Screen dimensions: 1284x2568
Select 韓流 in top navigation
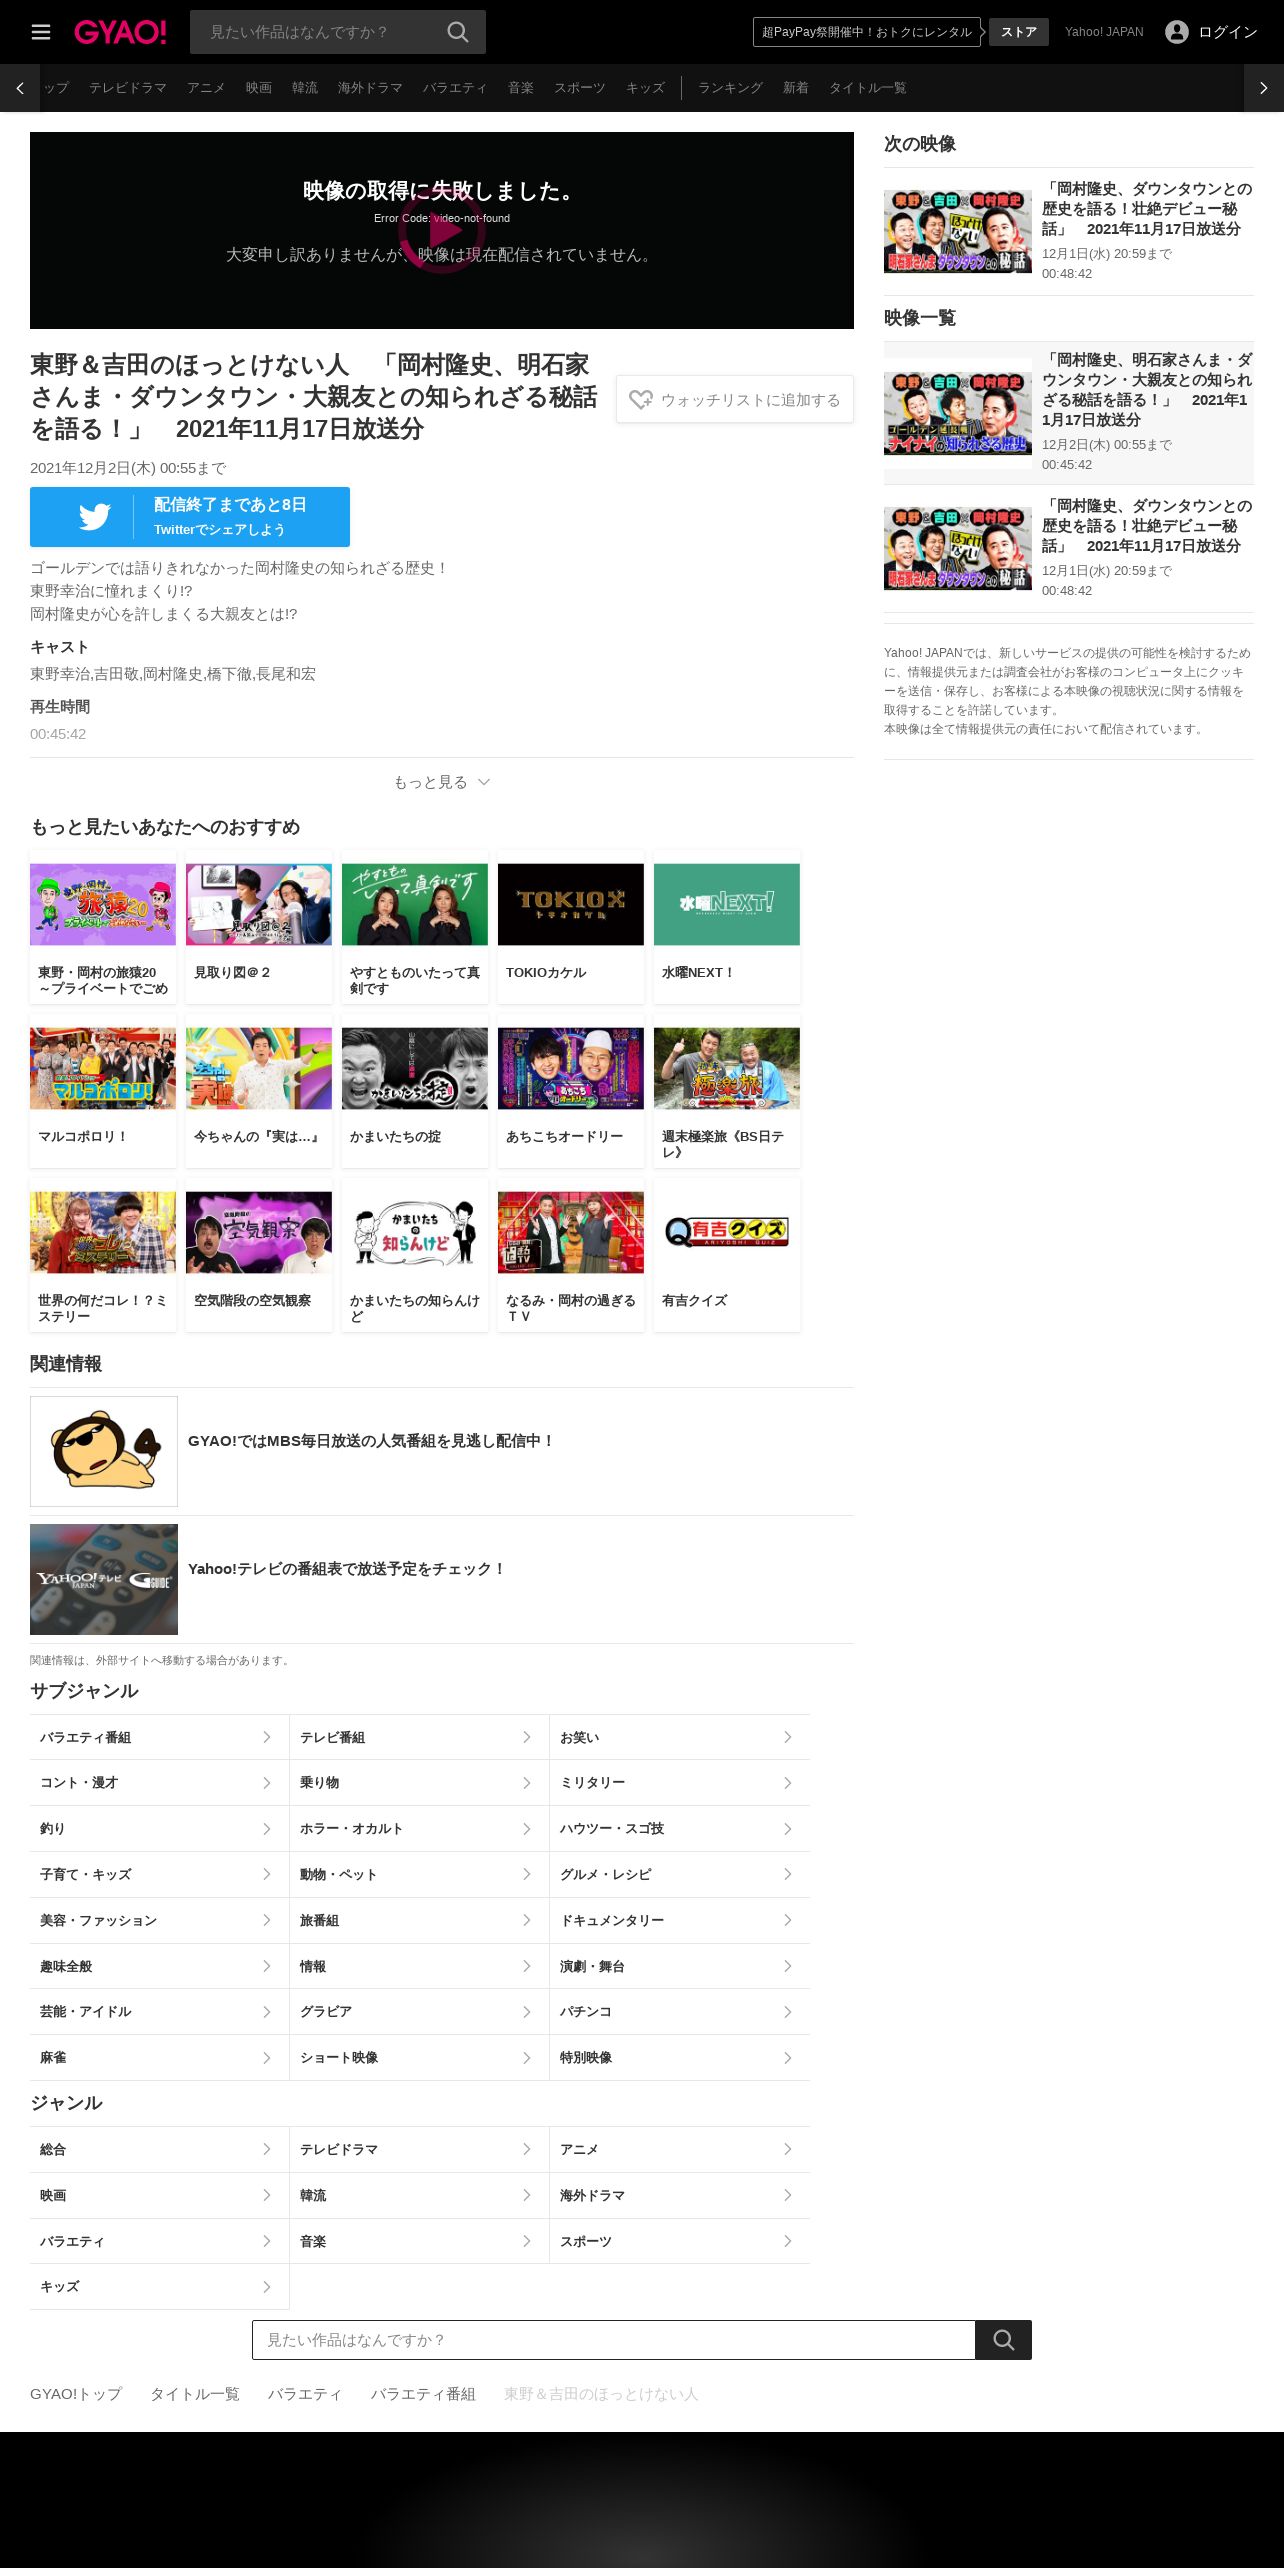pyautogui.click(x=305, y=88)
